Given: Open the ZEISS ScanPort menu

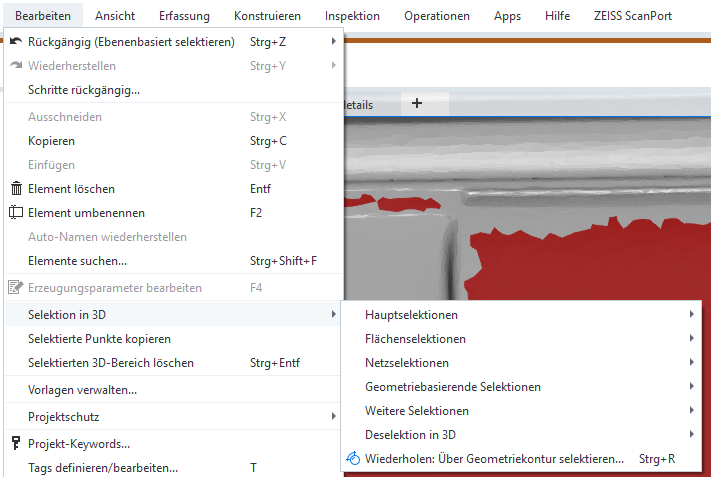Looking at the screenshot, I should [x=633, y=16].
